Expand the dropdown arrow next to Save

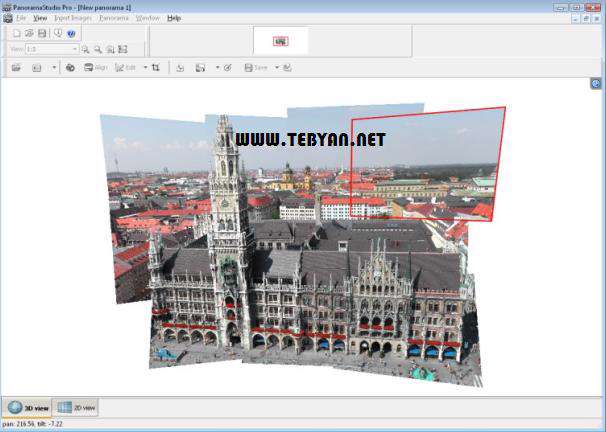277,68
